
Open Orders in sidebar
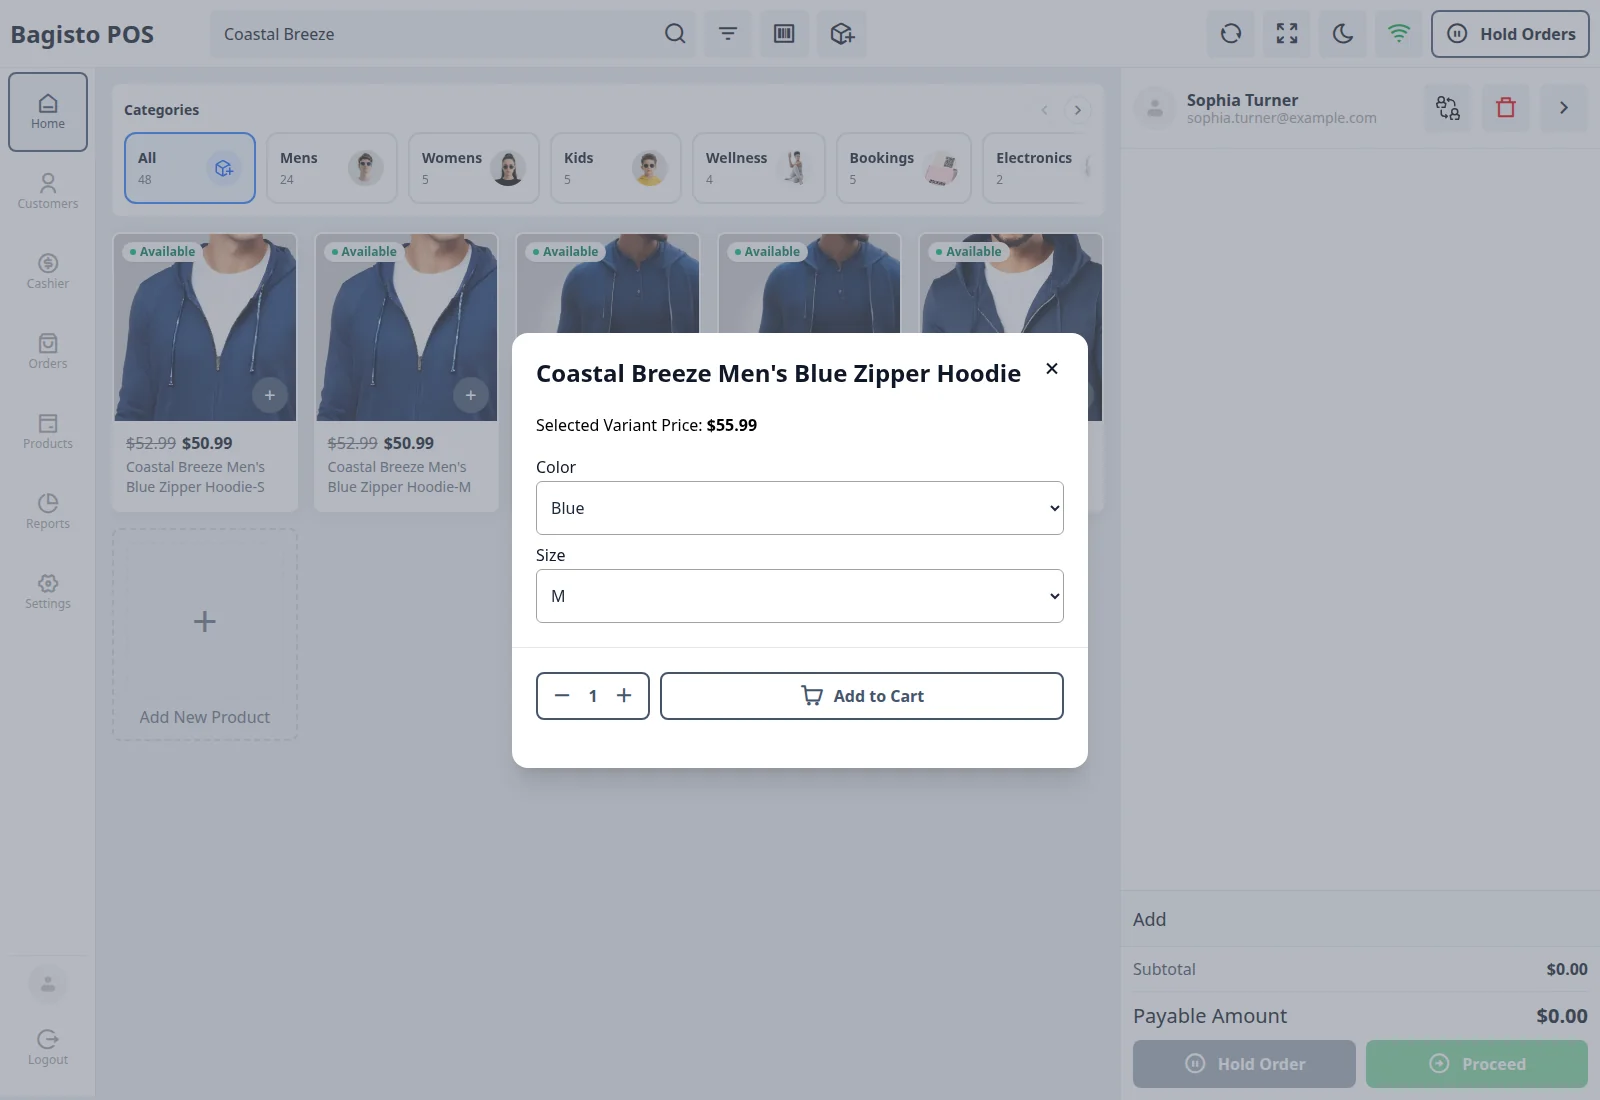pos(48,352)
